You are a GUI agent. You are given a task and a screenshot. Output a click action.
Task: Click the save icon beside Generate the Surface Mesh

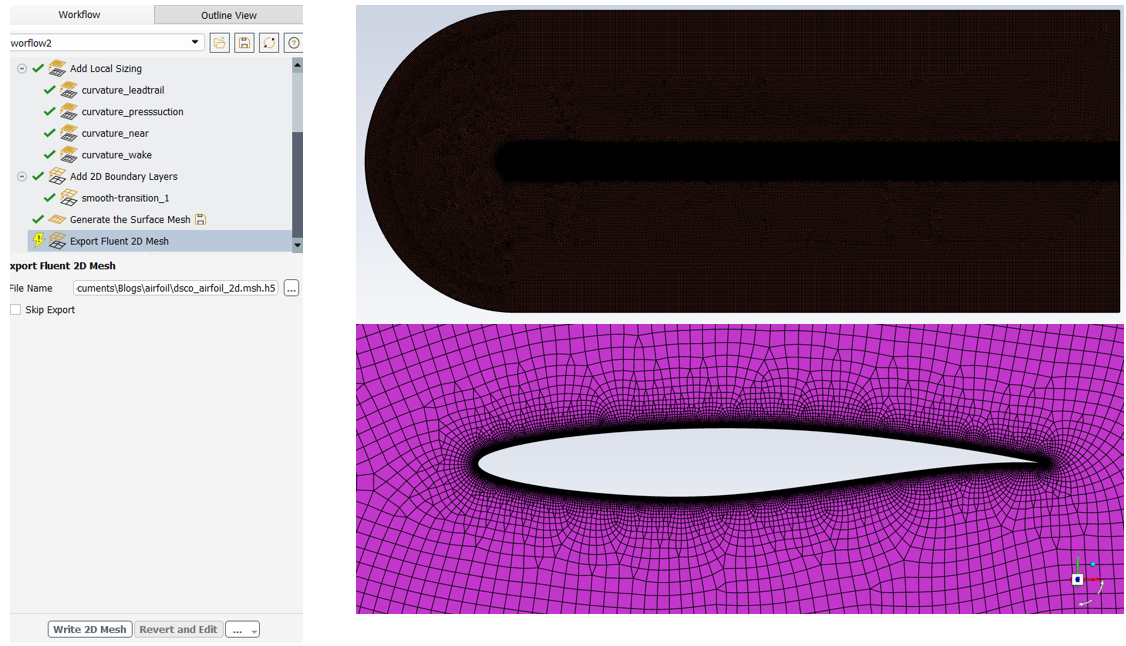pyautogui.click(x=200, y=220)
